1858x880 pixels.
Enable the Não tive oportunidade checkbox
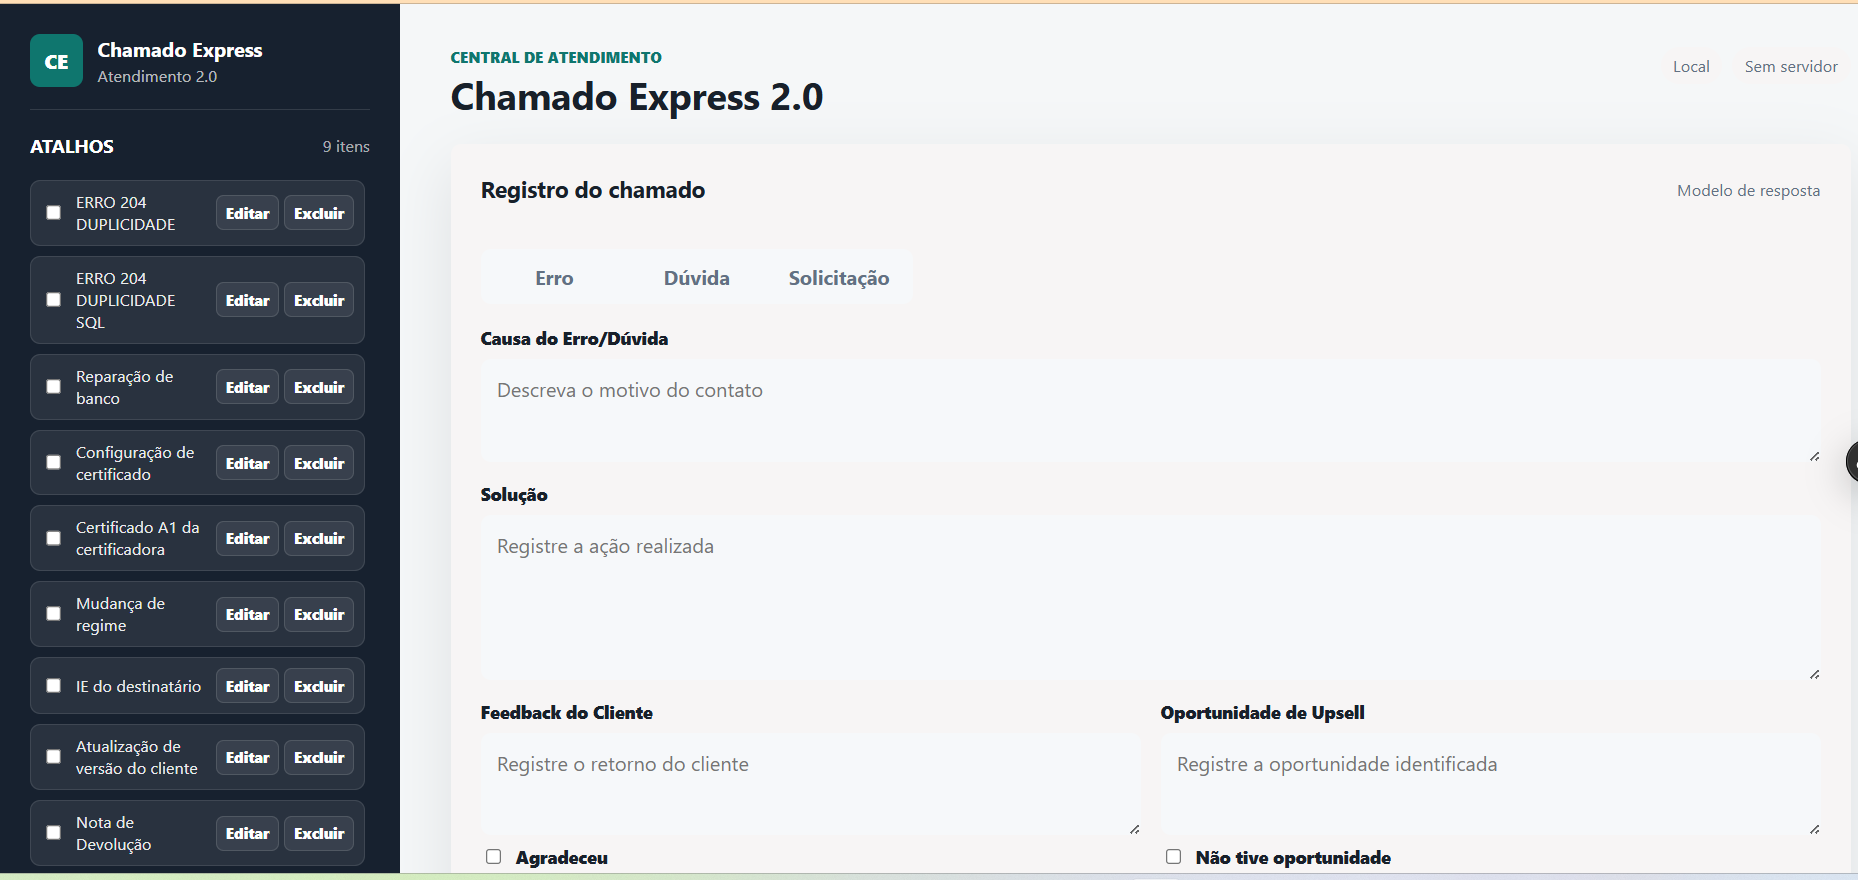pyautogui.click(x=1173, y=857)
